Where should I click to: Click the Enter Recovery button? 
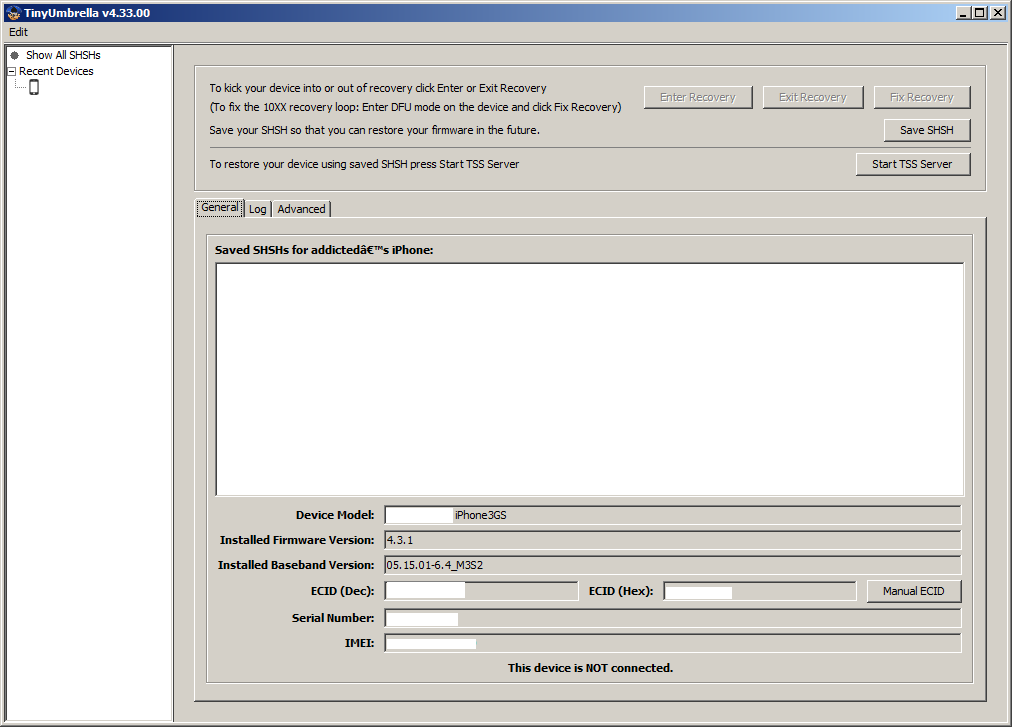tap(698, 97)
